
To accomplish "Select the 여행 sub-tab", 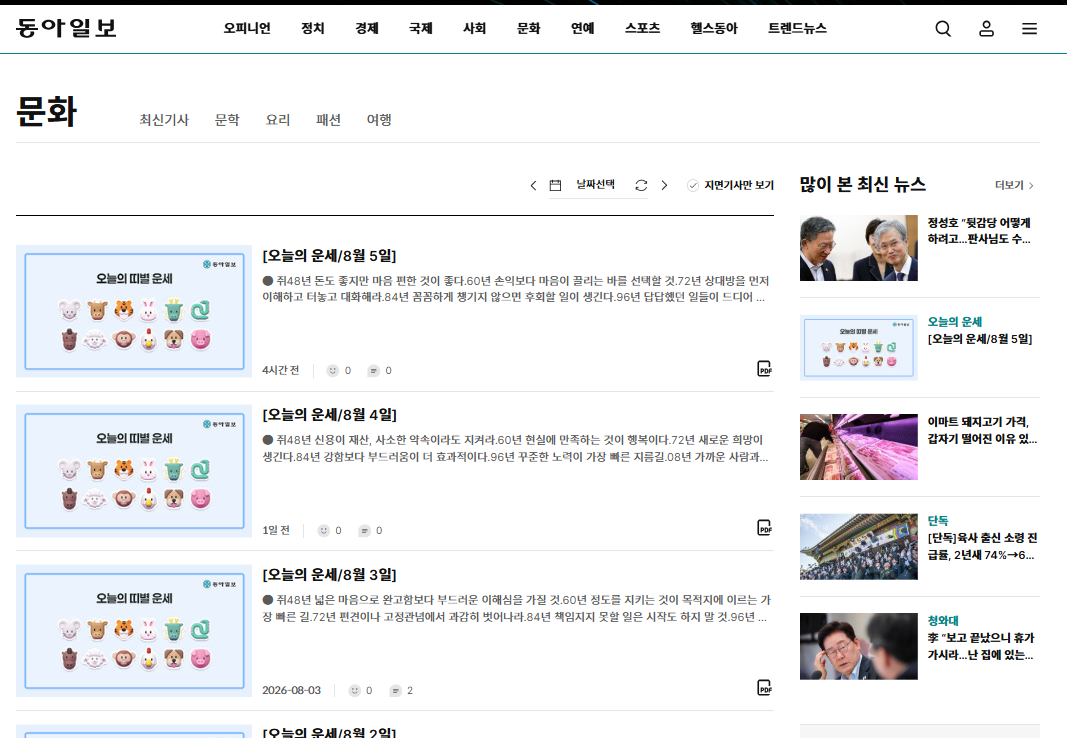I will (379, 120).
